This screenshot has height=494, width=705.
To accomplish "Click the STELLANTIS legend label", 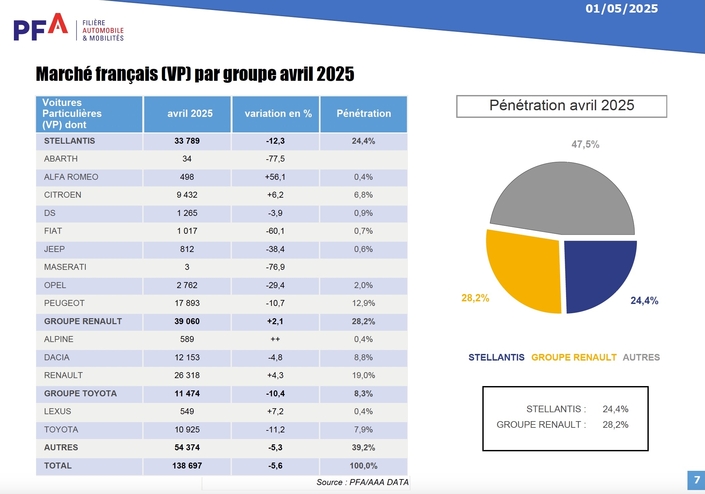I will click(x=496, y=357).
